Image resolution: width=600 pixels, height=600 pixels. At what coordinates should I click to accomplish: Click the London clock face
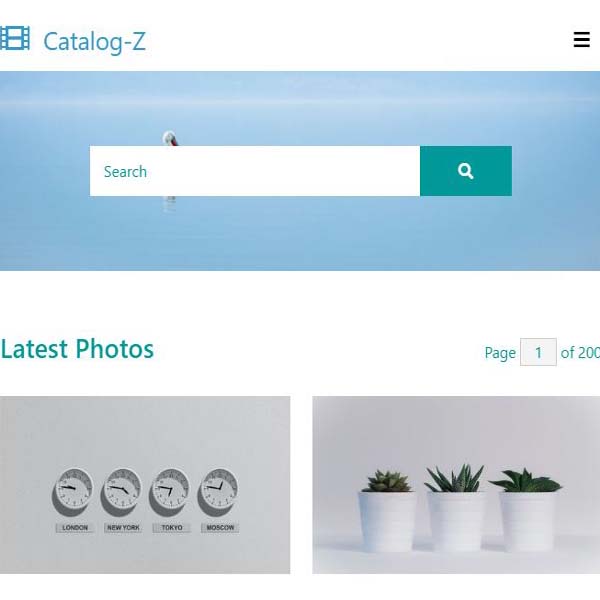click(x=74, y=488)
